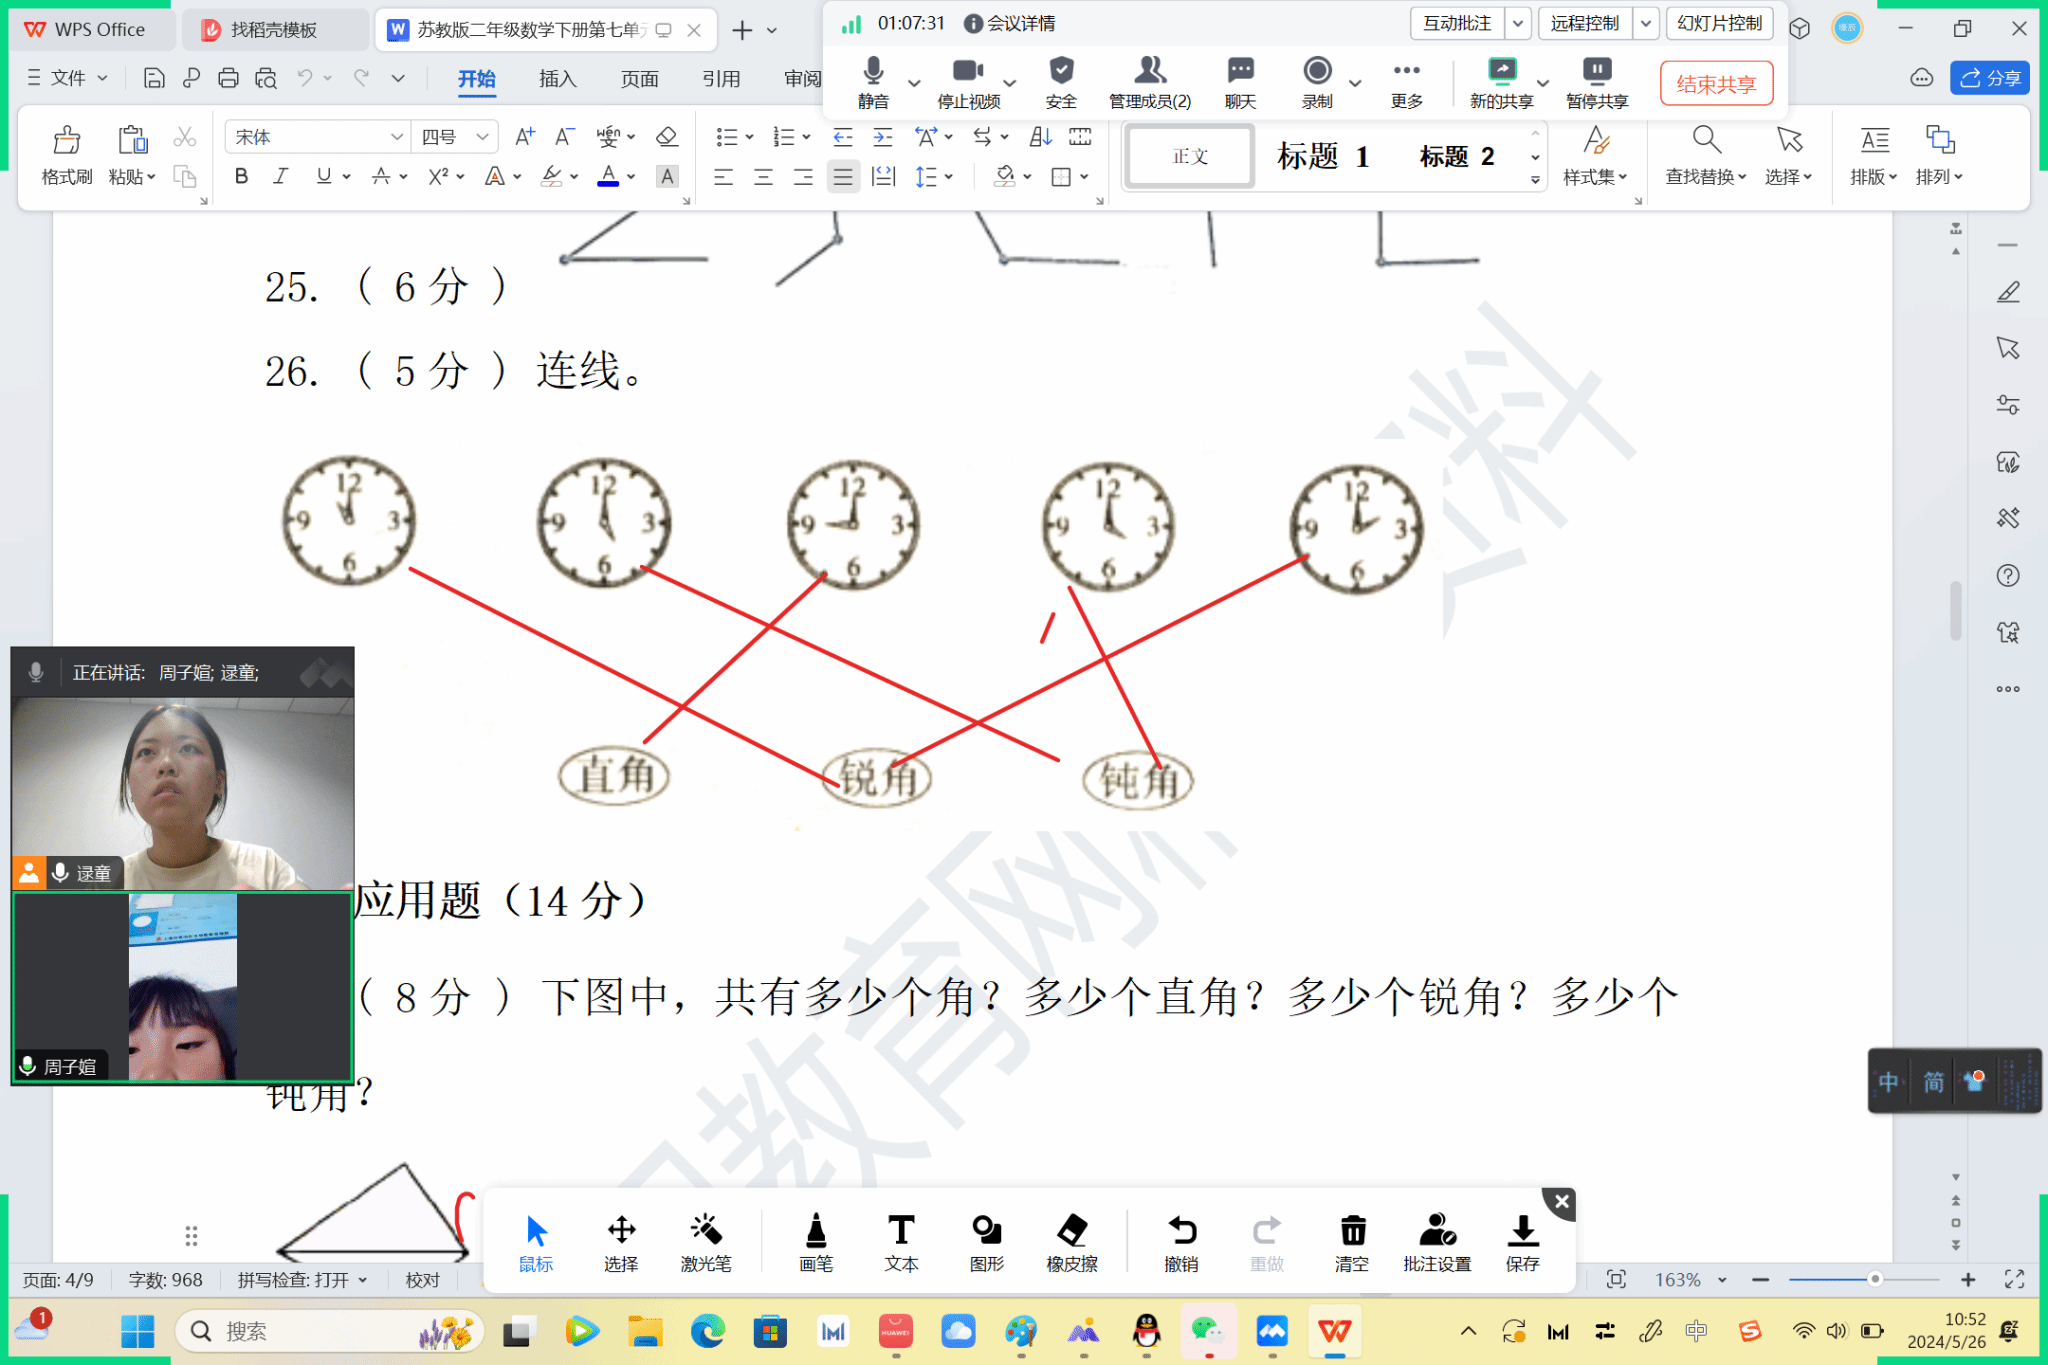2048x1365 pixels.
Task: Switch to the 插入 ribbon tab
Action: [557, 79]
